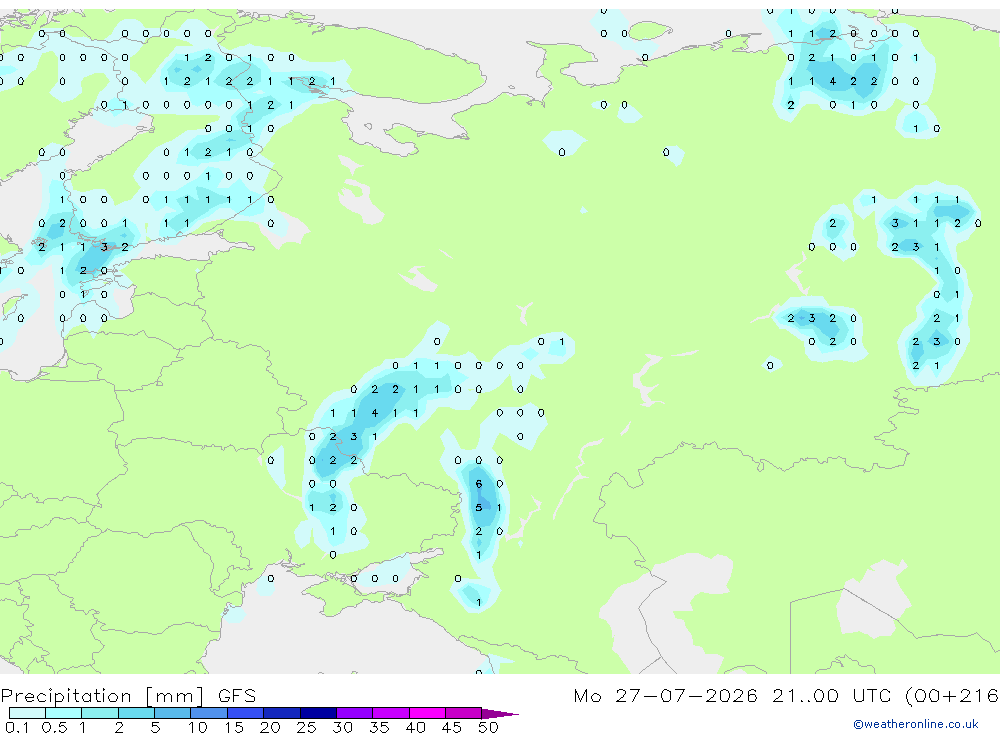Select the 35–40 mm magenta legend swatch

click(390, 713)
